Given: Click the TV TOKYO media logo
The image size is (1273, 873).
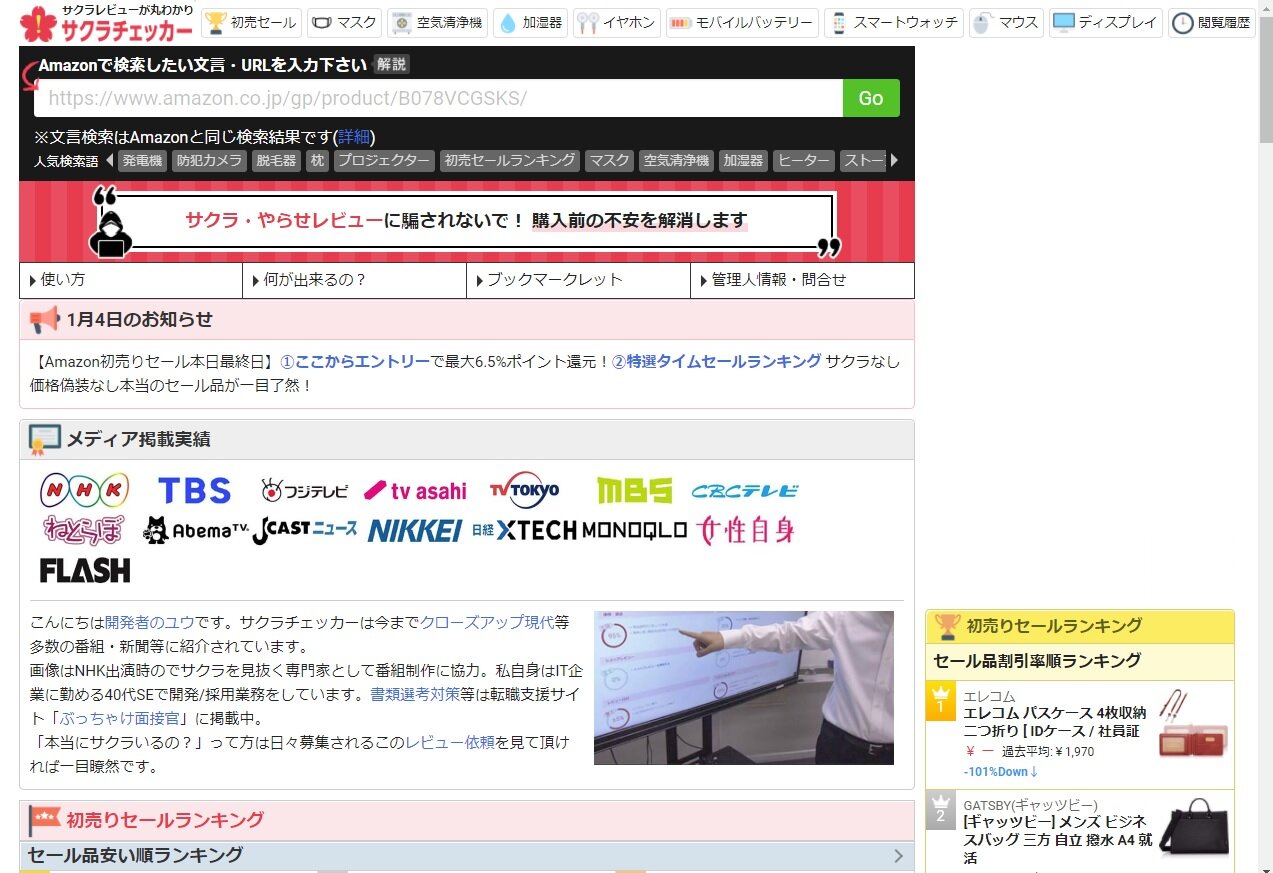Looking at the screenshot, I should click(x=524, y=490).
